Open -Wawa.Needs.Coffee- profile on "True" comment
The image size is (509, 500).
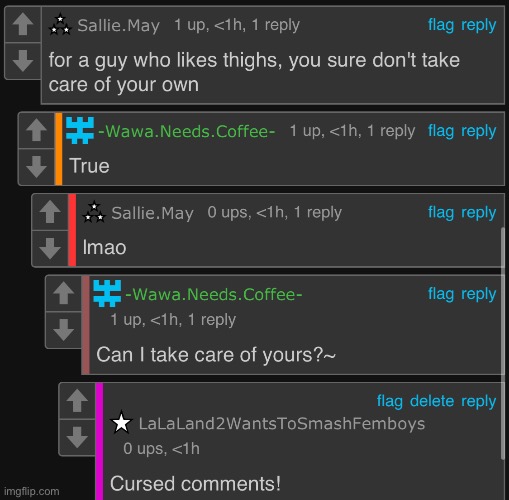[187, 131]
